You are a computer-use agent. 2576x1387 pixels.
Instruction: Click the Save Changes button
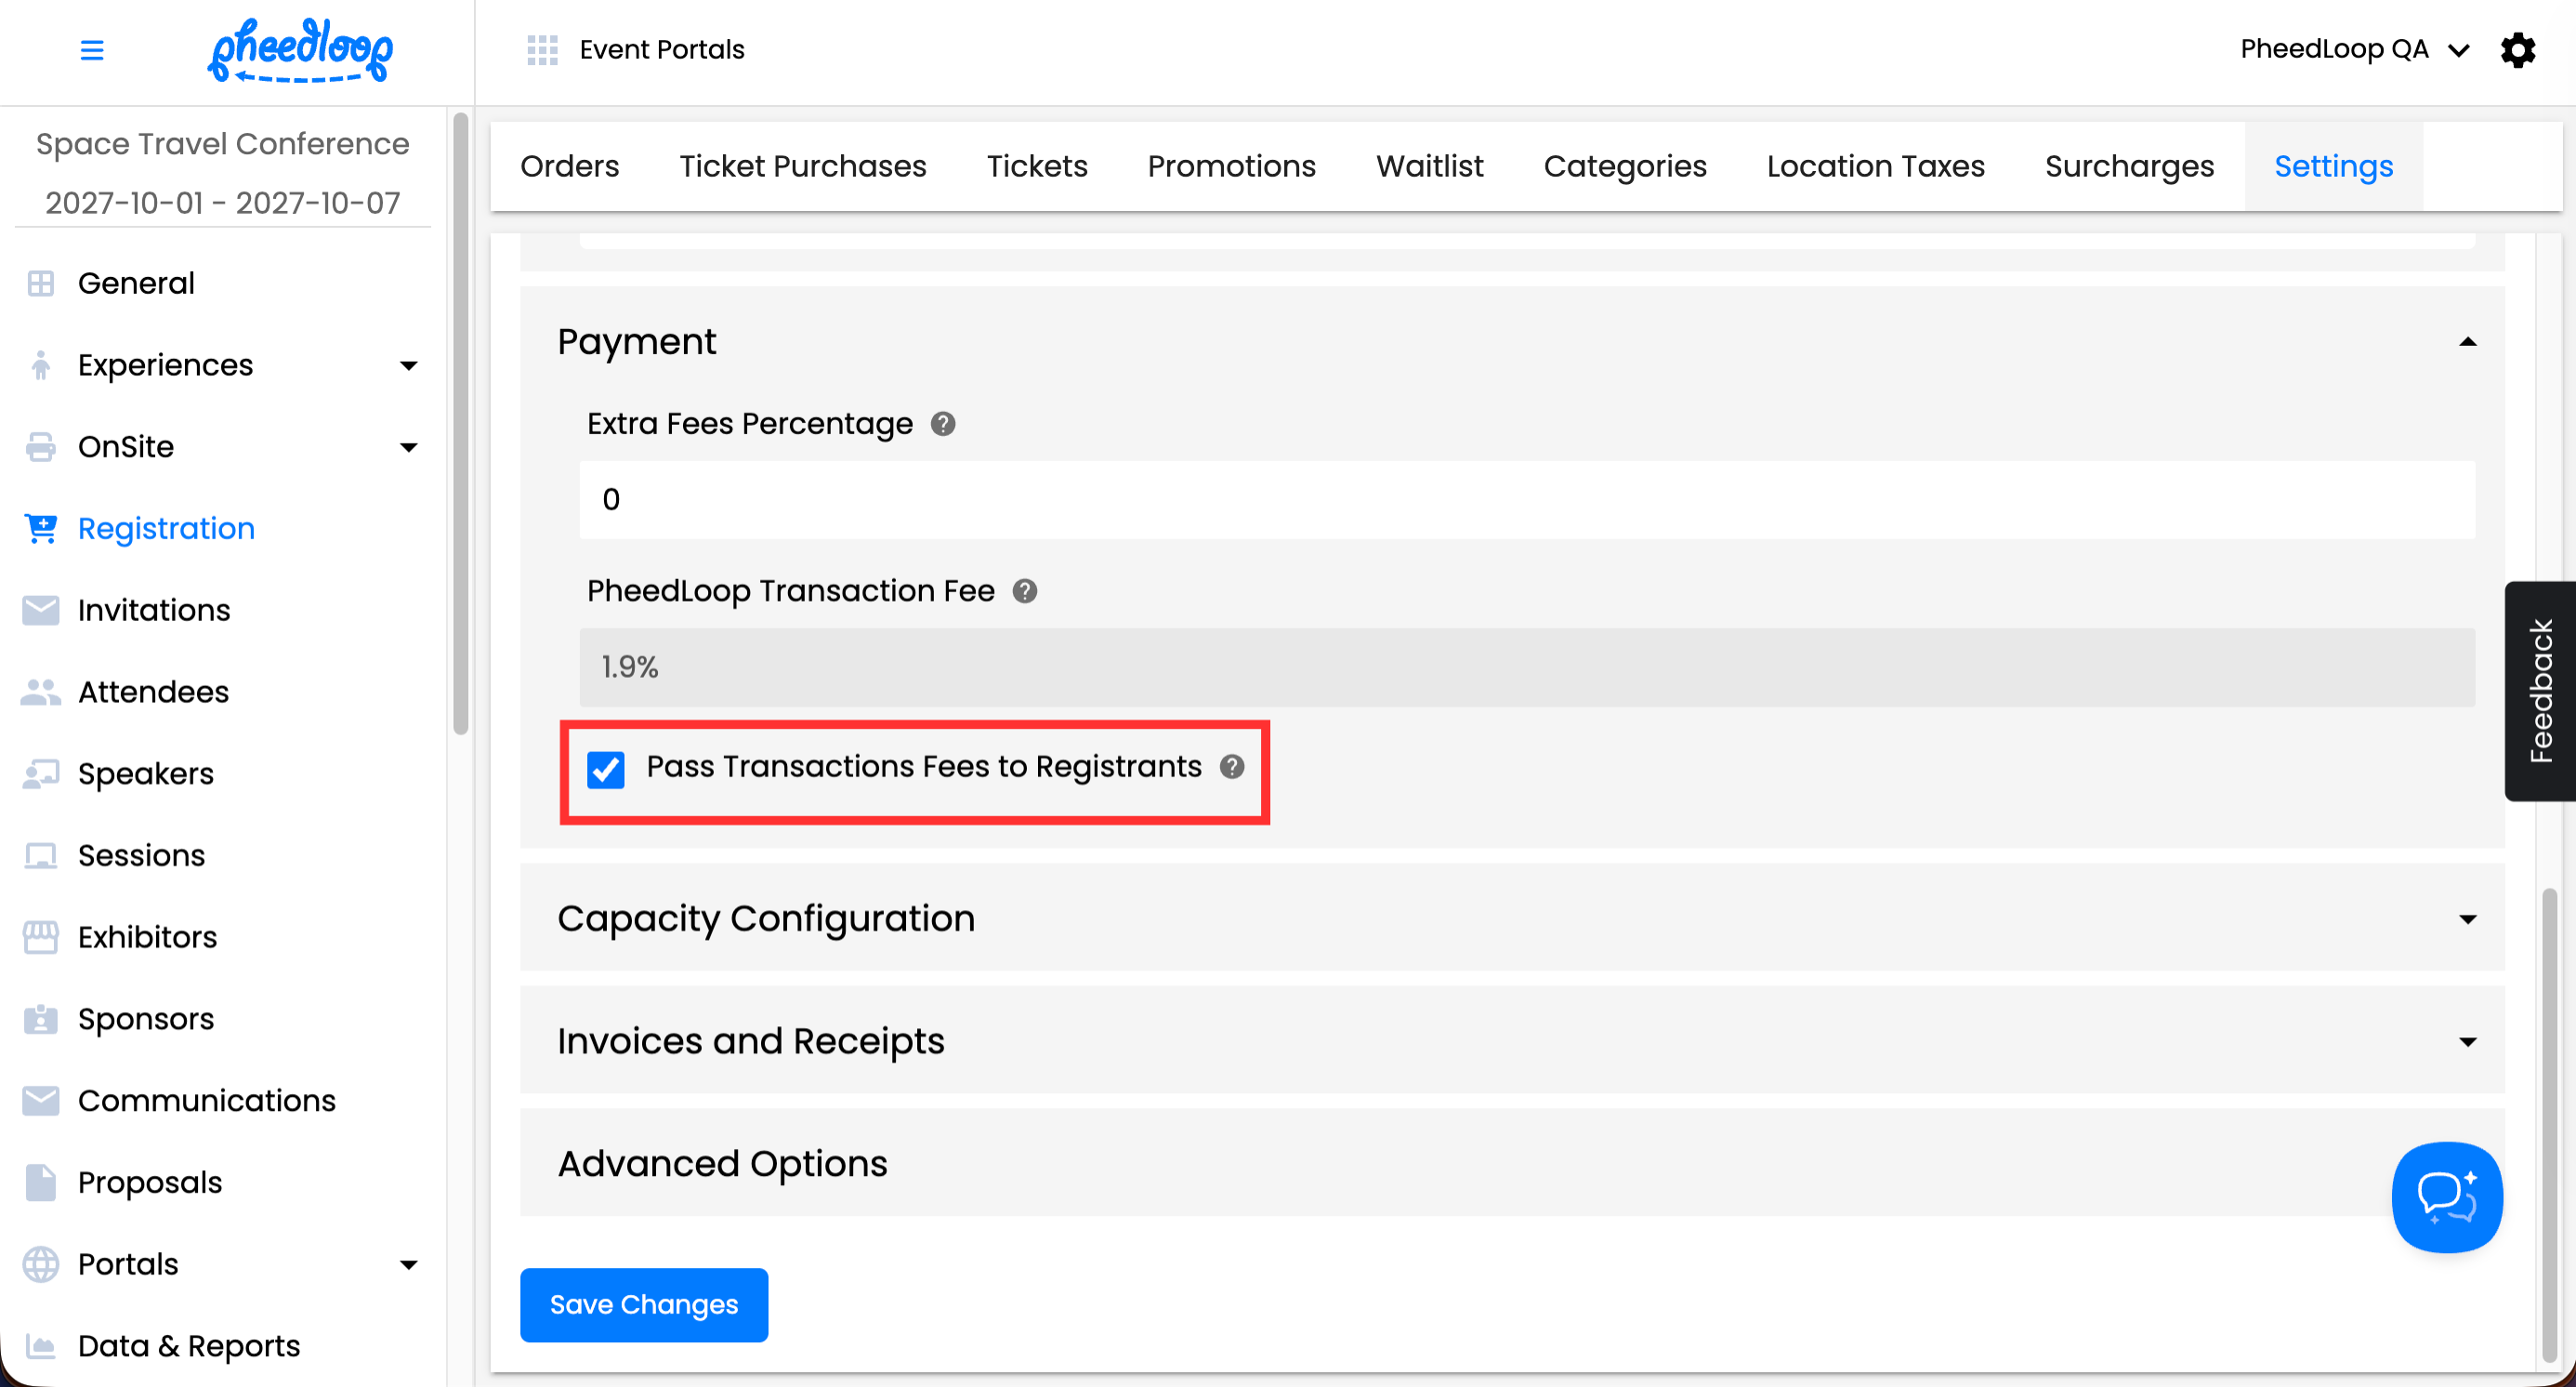click(x=644, y=1305)
